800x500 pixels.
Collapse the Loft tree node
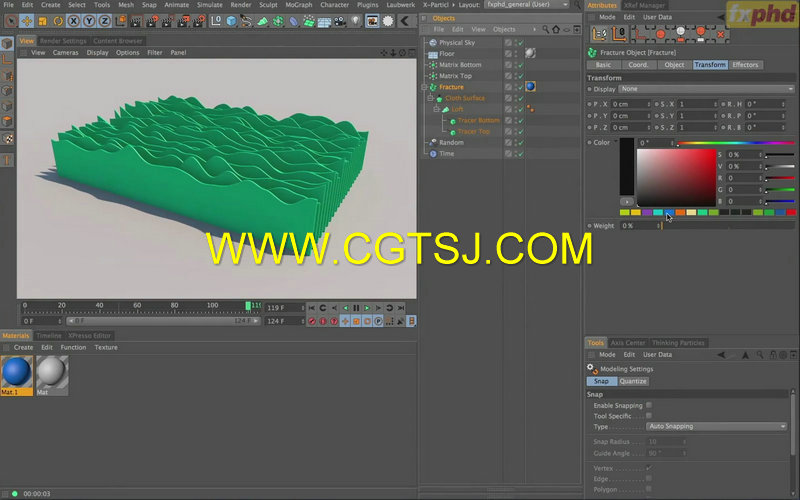437,109
